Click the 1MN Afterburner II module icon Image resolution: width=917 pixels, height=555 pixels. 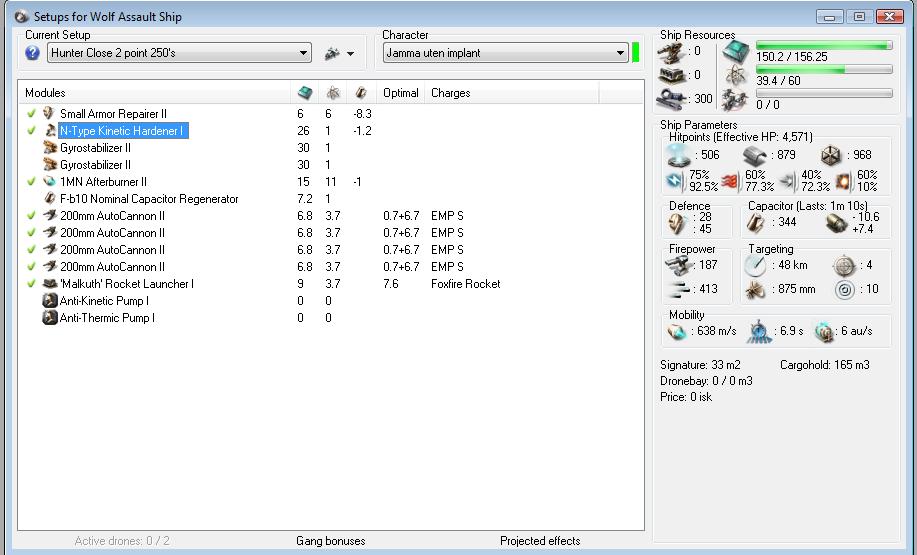[50, 181]
